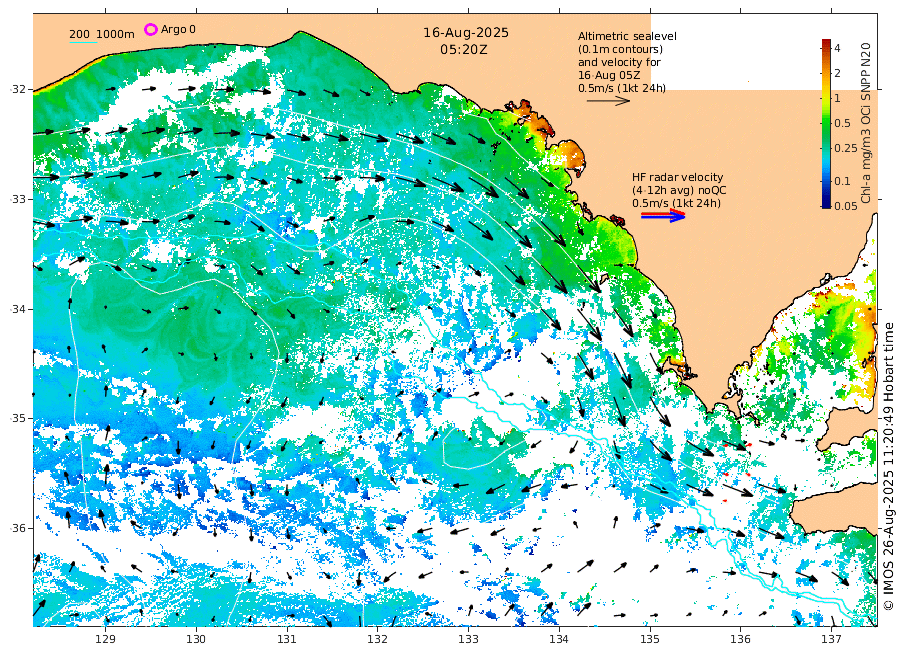Click the IMOS copyright timestamp text
Viewport: 900px width, 660px height.
889,468
